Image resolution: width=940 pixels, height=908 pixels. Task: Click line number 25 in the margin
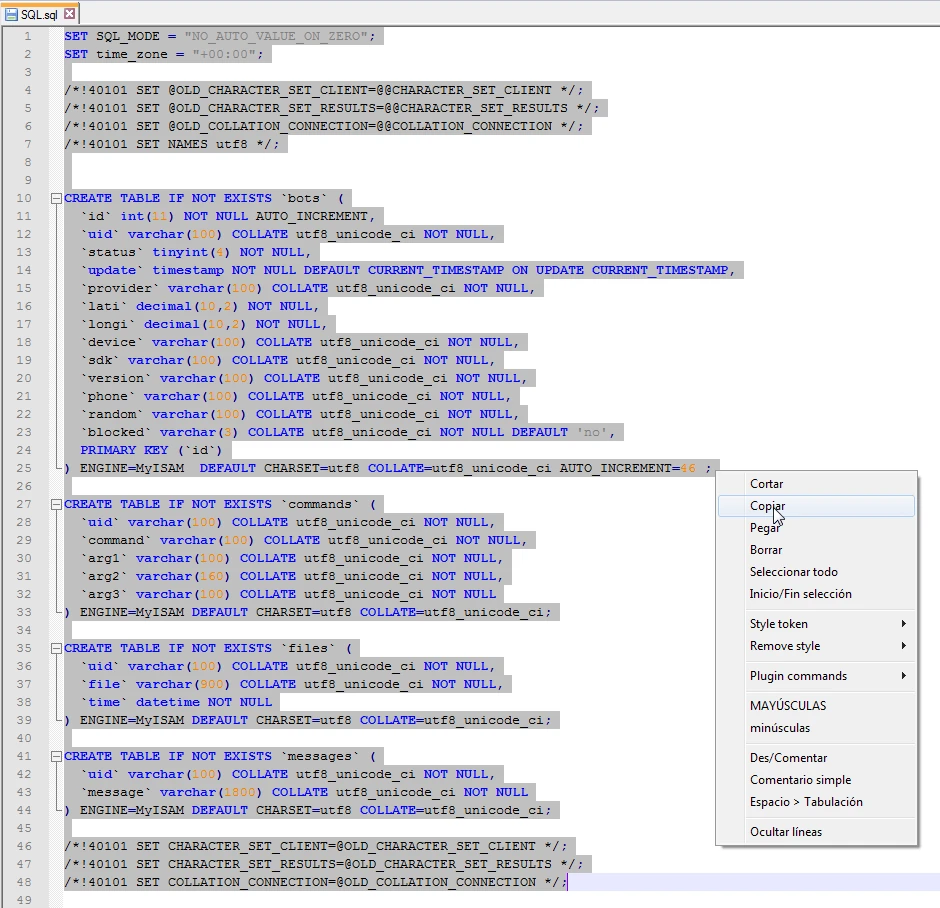click(24, 469)
